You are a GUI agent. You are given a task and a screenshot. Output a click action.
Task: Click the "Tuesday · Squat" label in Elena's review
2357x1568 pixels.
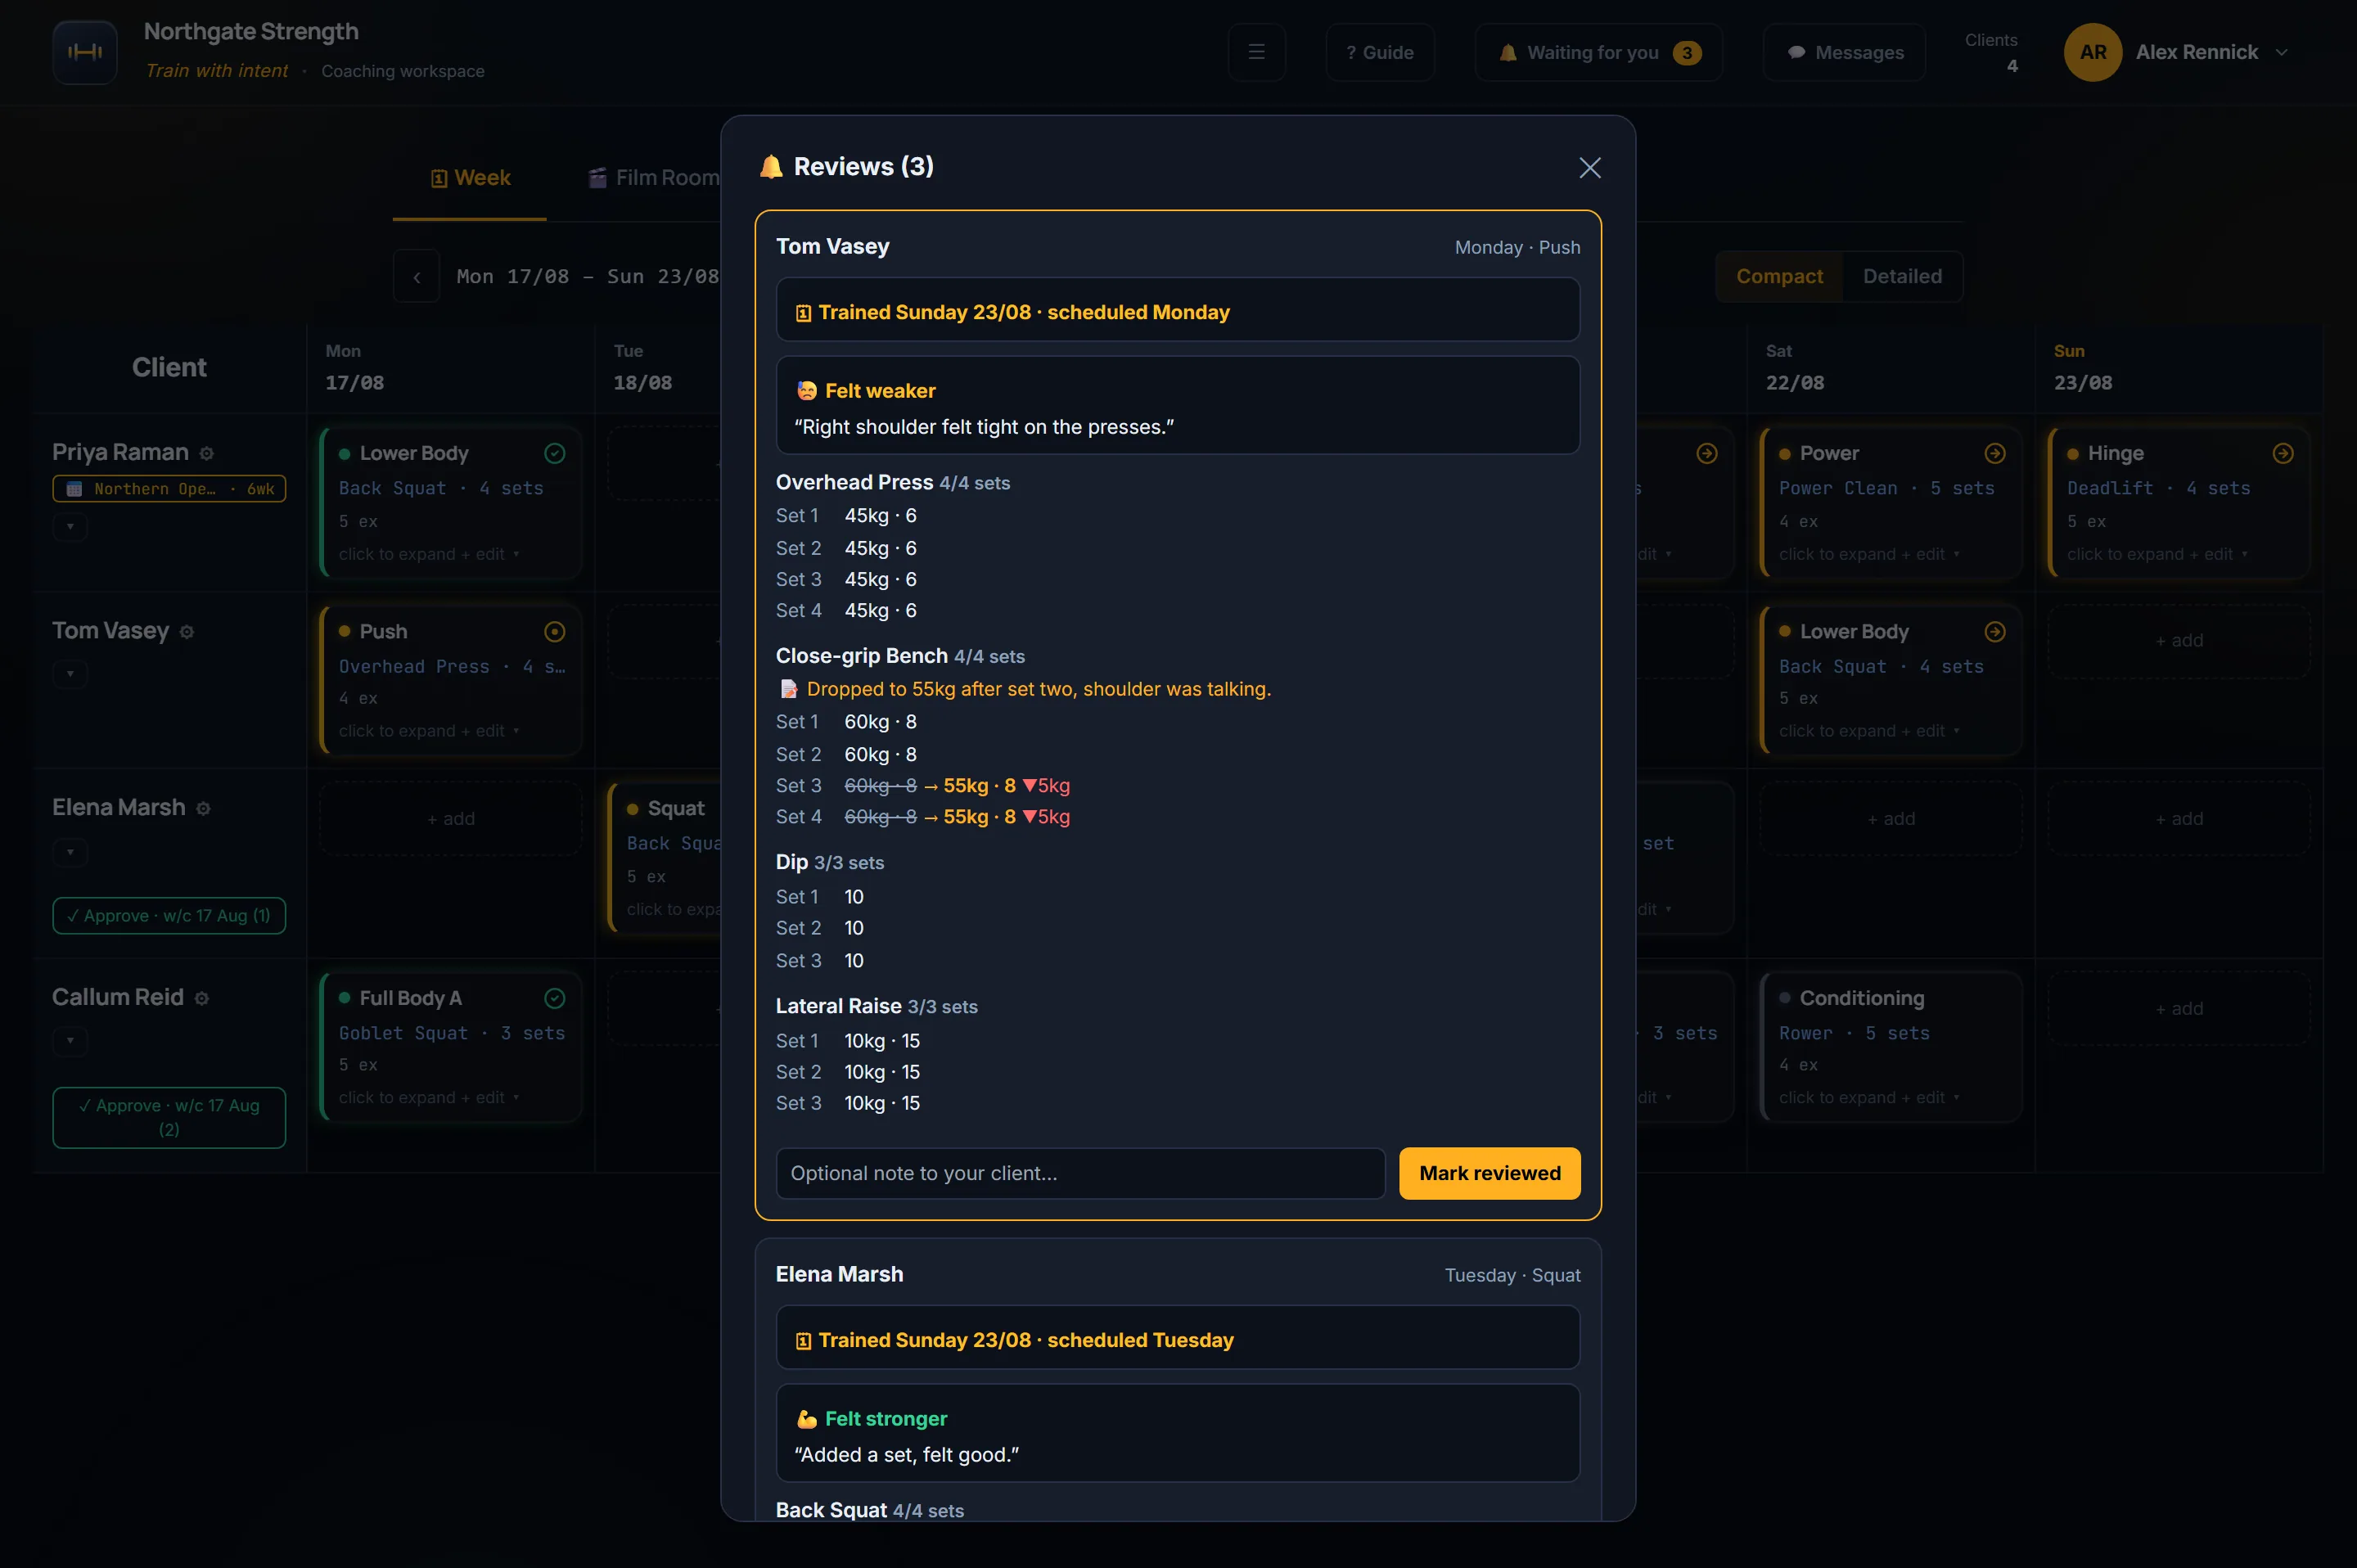[1512, 1276]
